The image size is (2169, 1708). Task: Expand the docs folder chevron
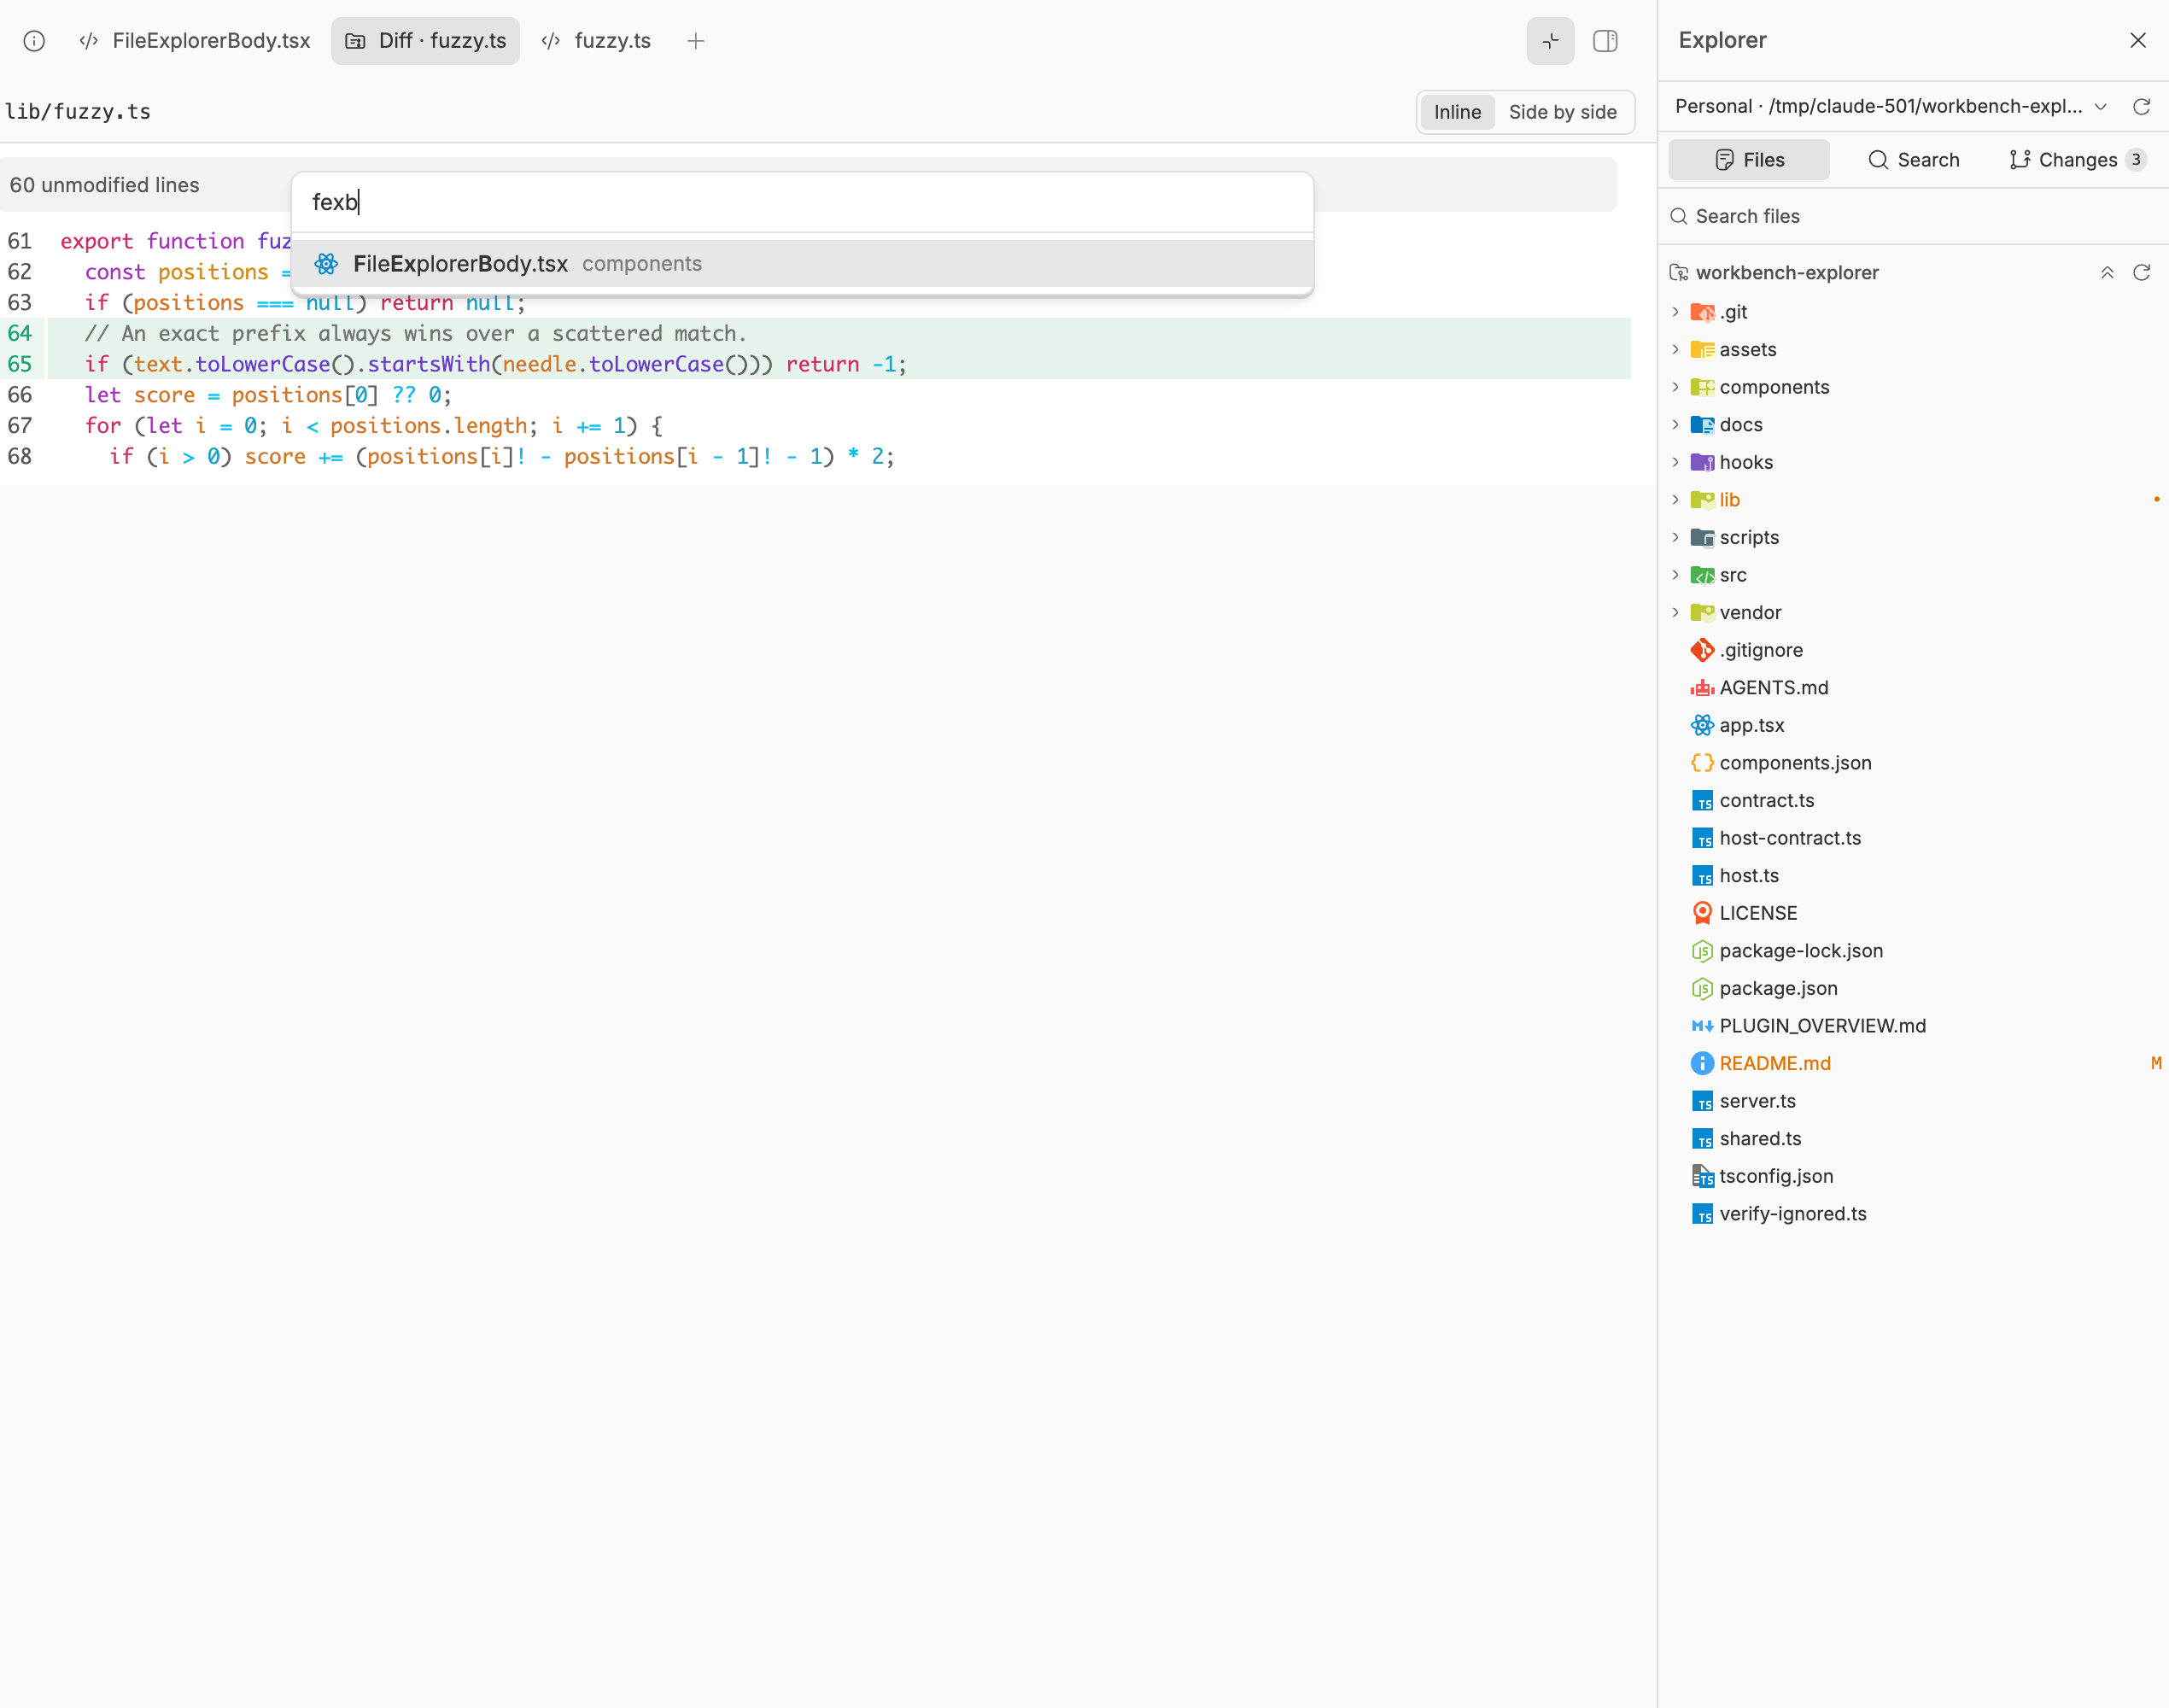click(1675, 425)
